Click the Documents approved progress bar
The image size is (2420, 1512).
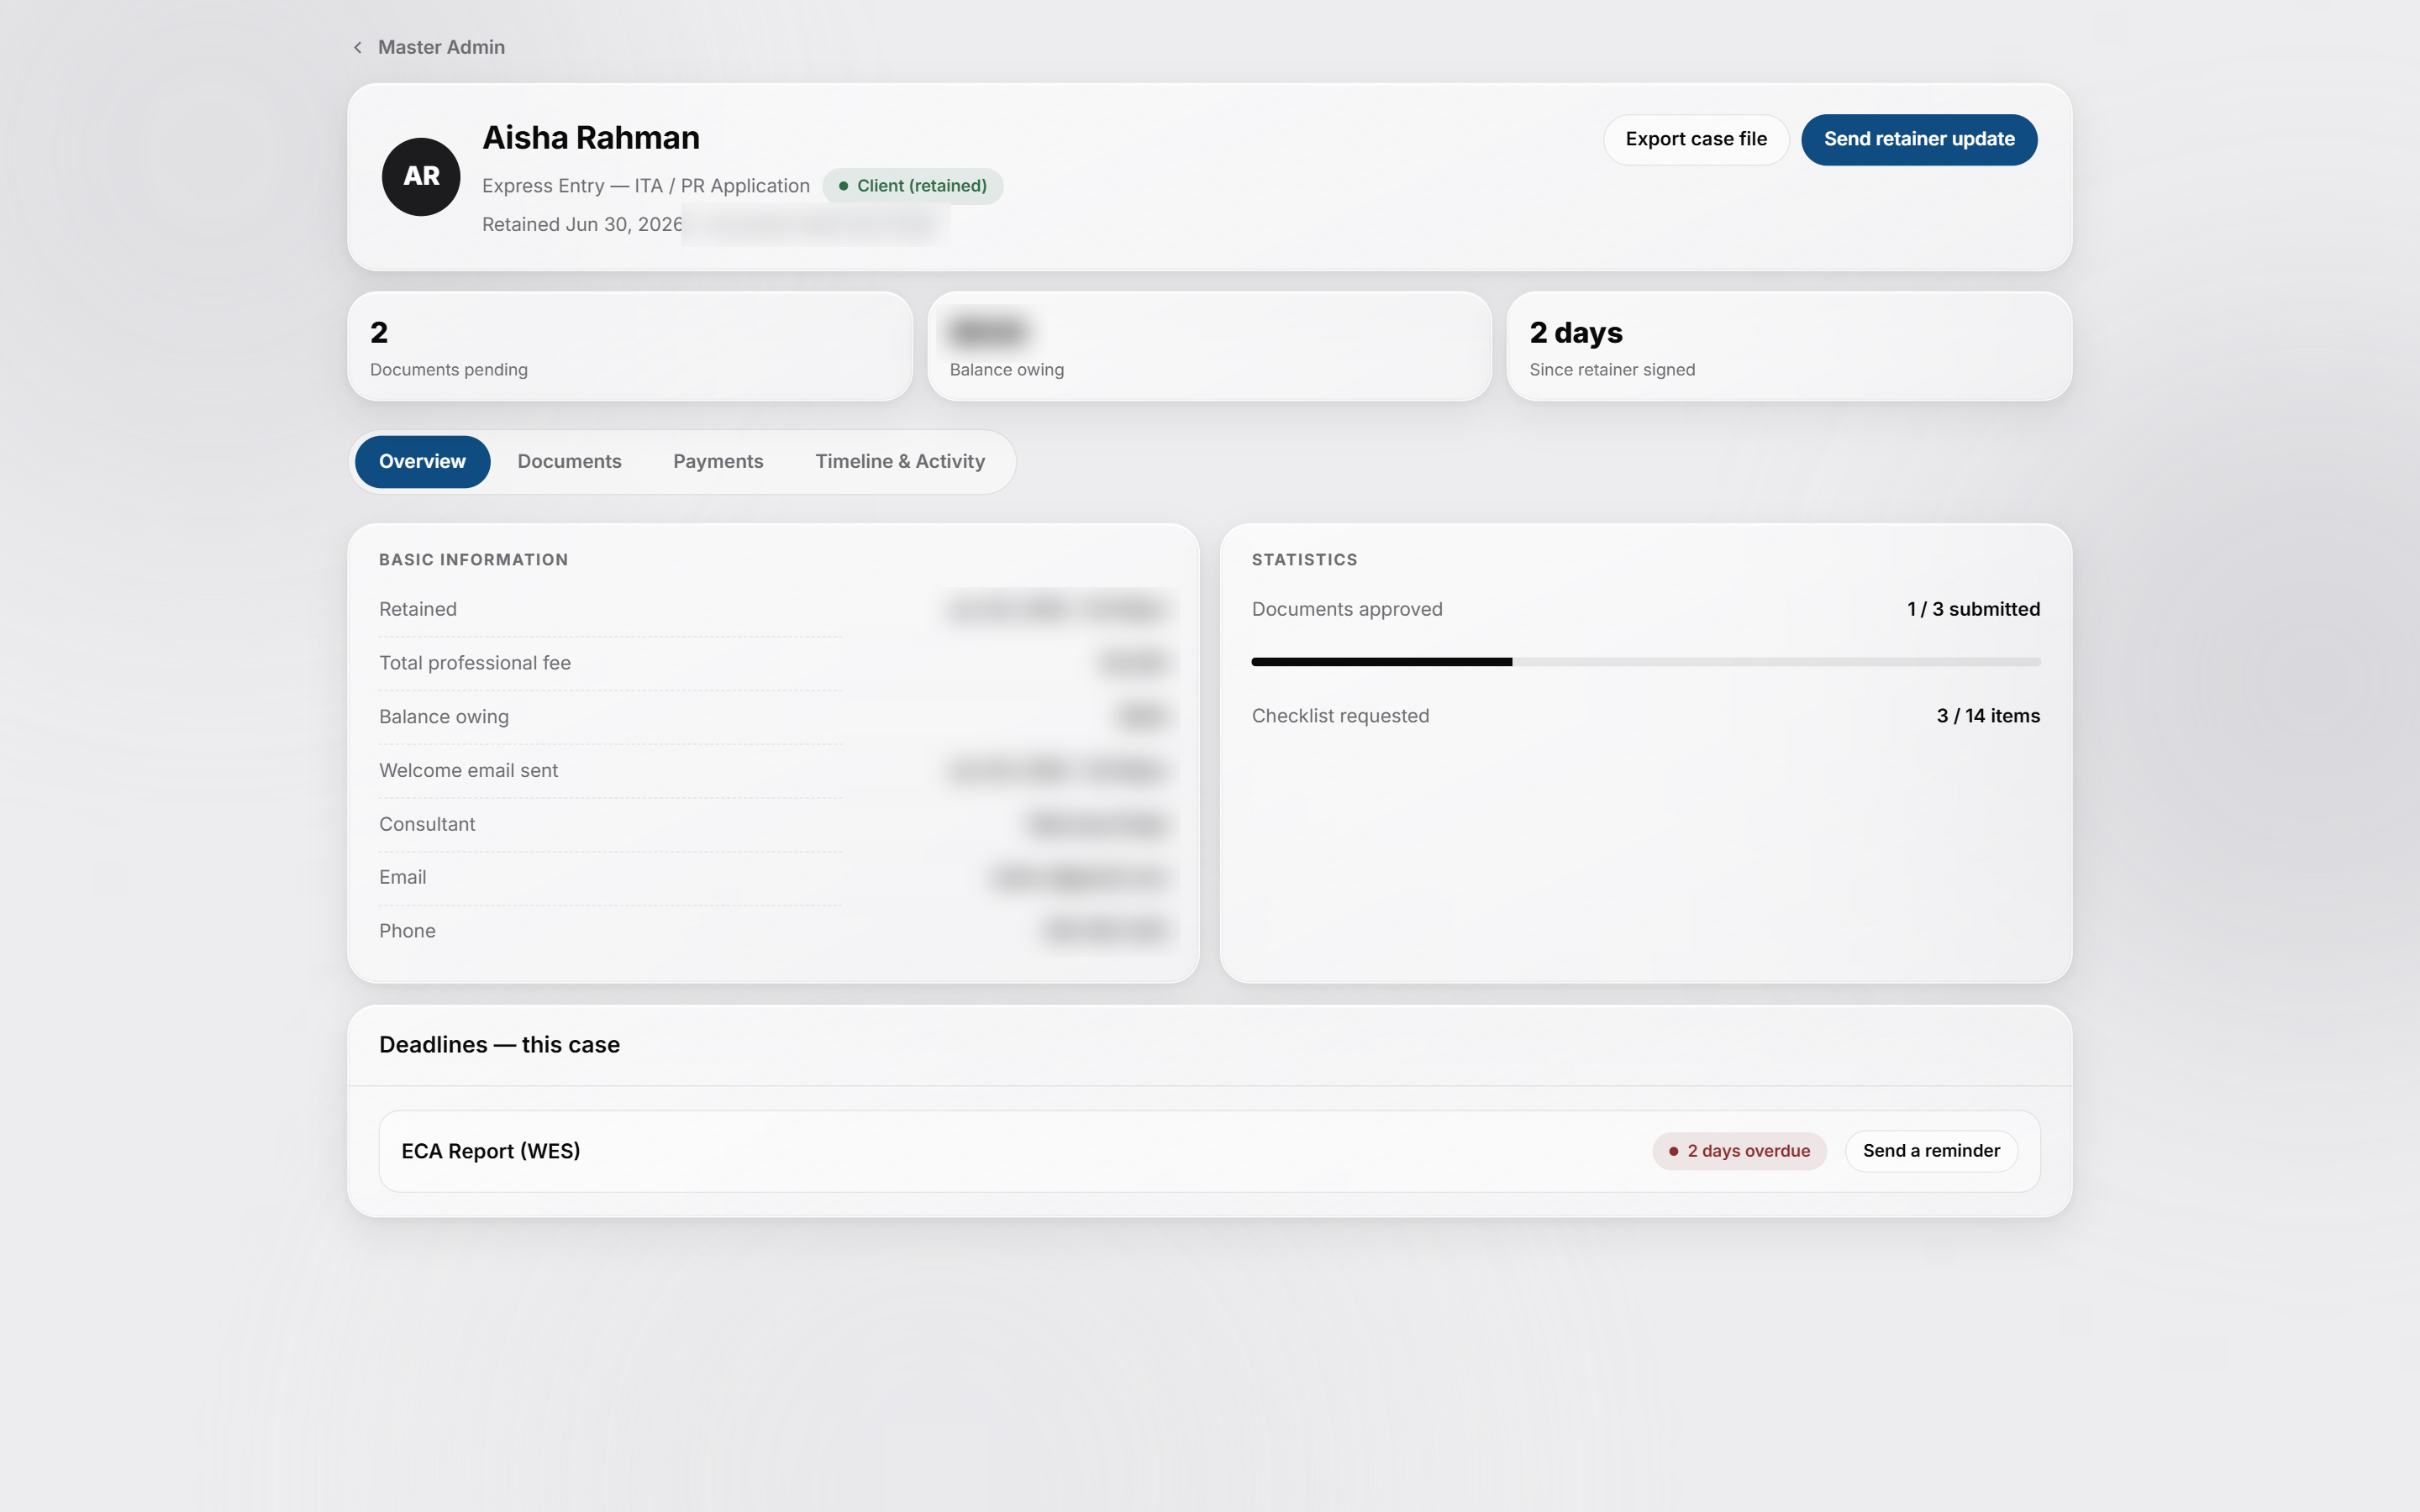point(1646,662)
